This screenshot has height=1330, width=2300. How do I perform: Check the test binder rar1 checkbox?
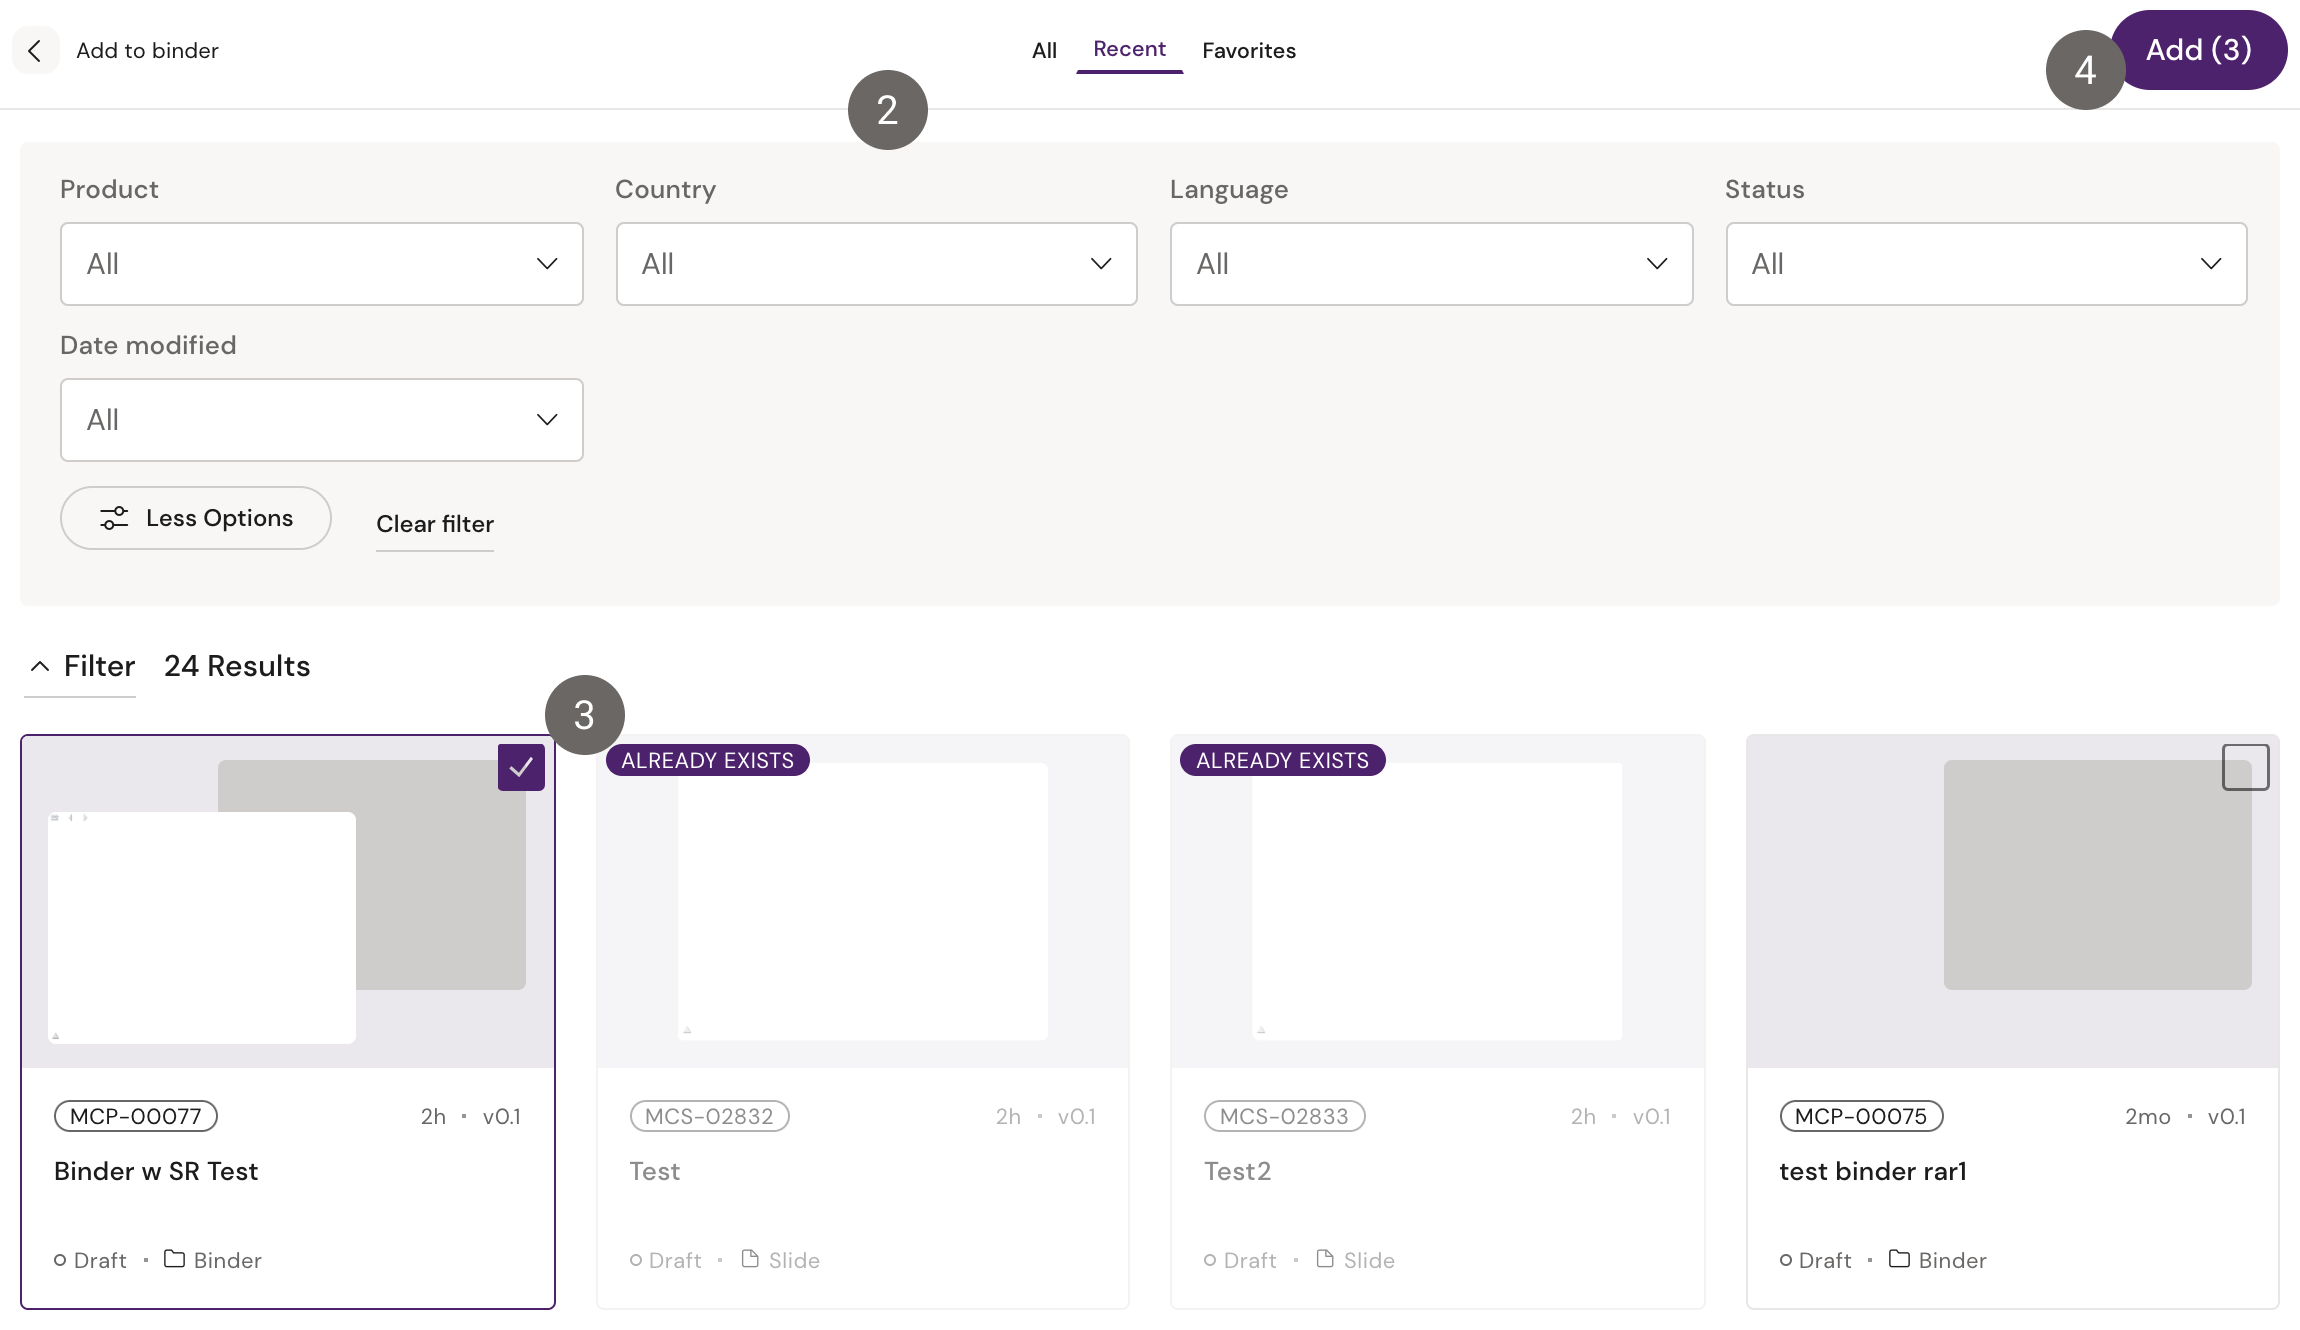point(2245,767)
